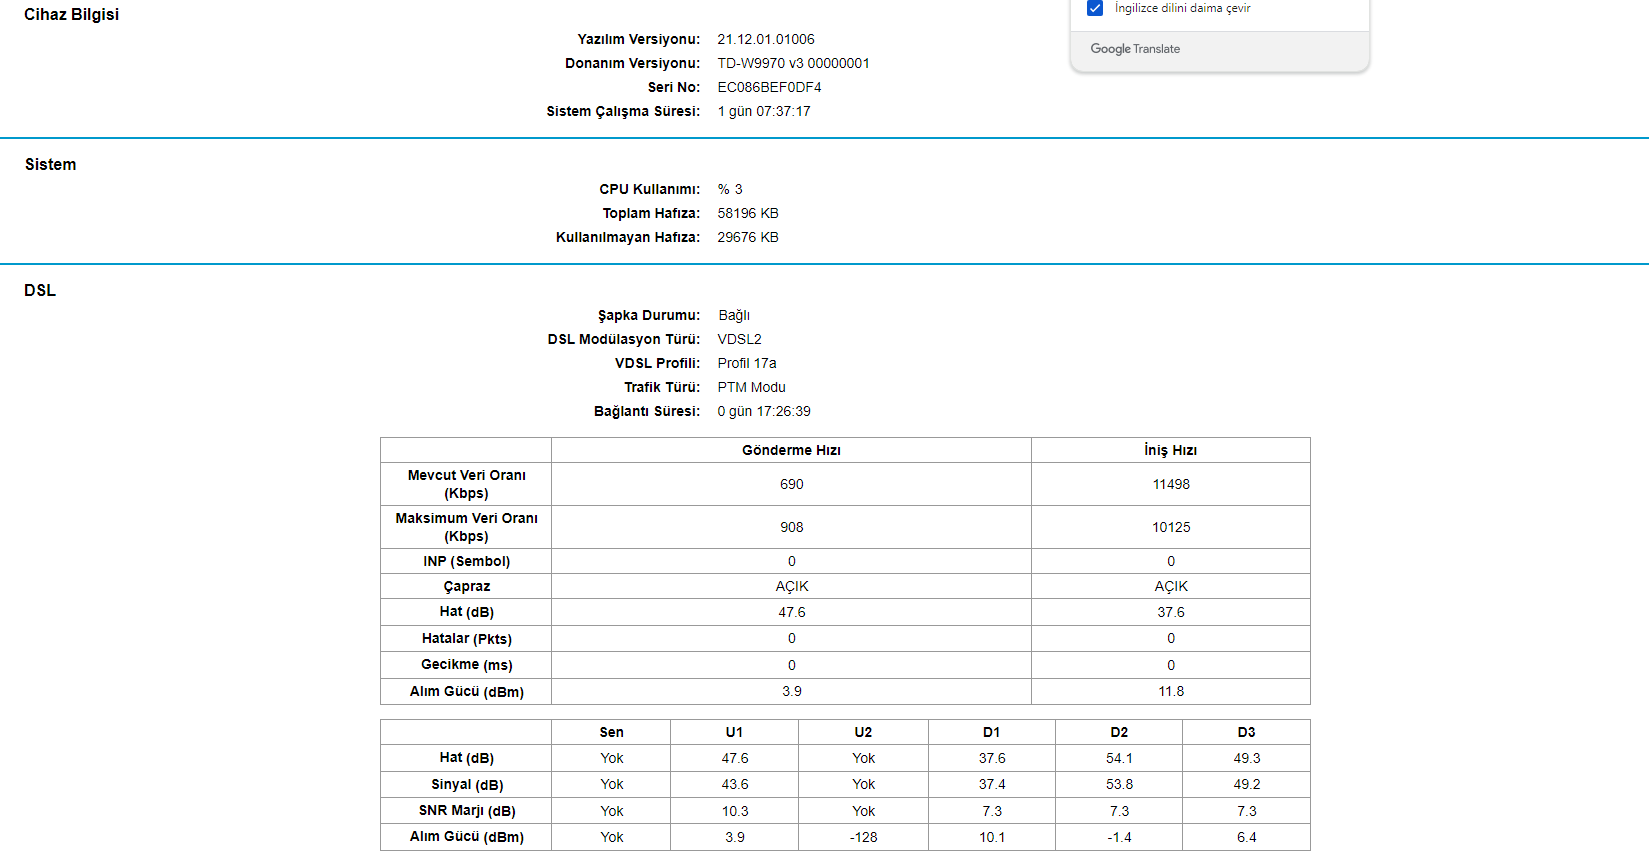Click the Mevcut Veri Oranı (Kbps) row label
Viewport: 1649px width, 863px height.
click(466, 484)
